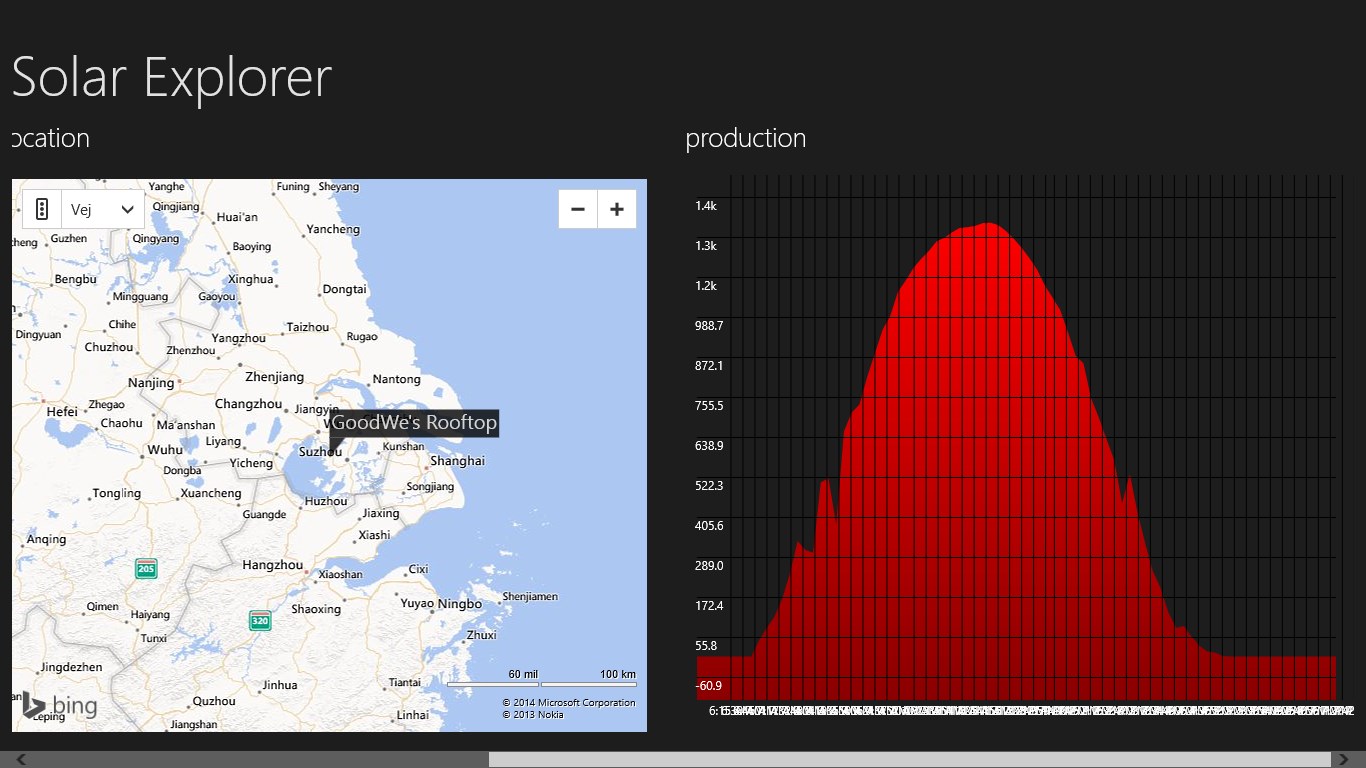Click the highway 320 shield marker
Viewport: 1366px width, 768px height.
tap(260, 621)
